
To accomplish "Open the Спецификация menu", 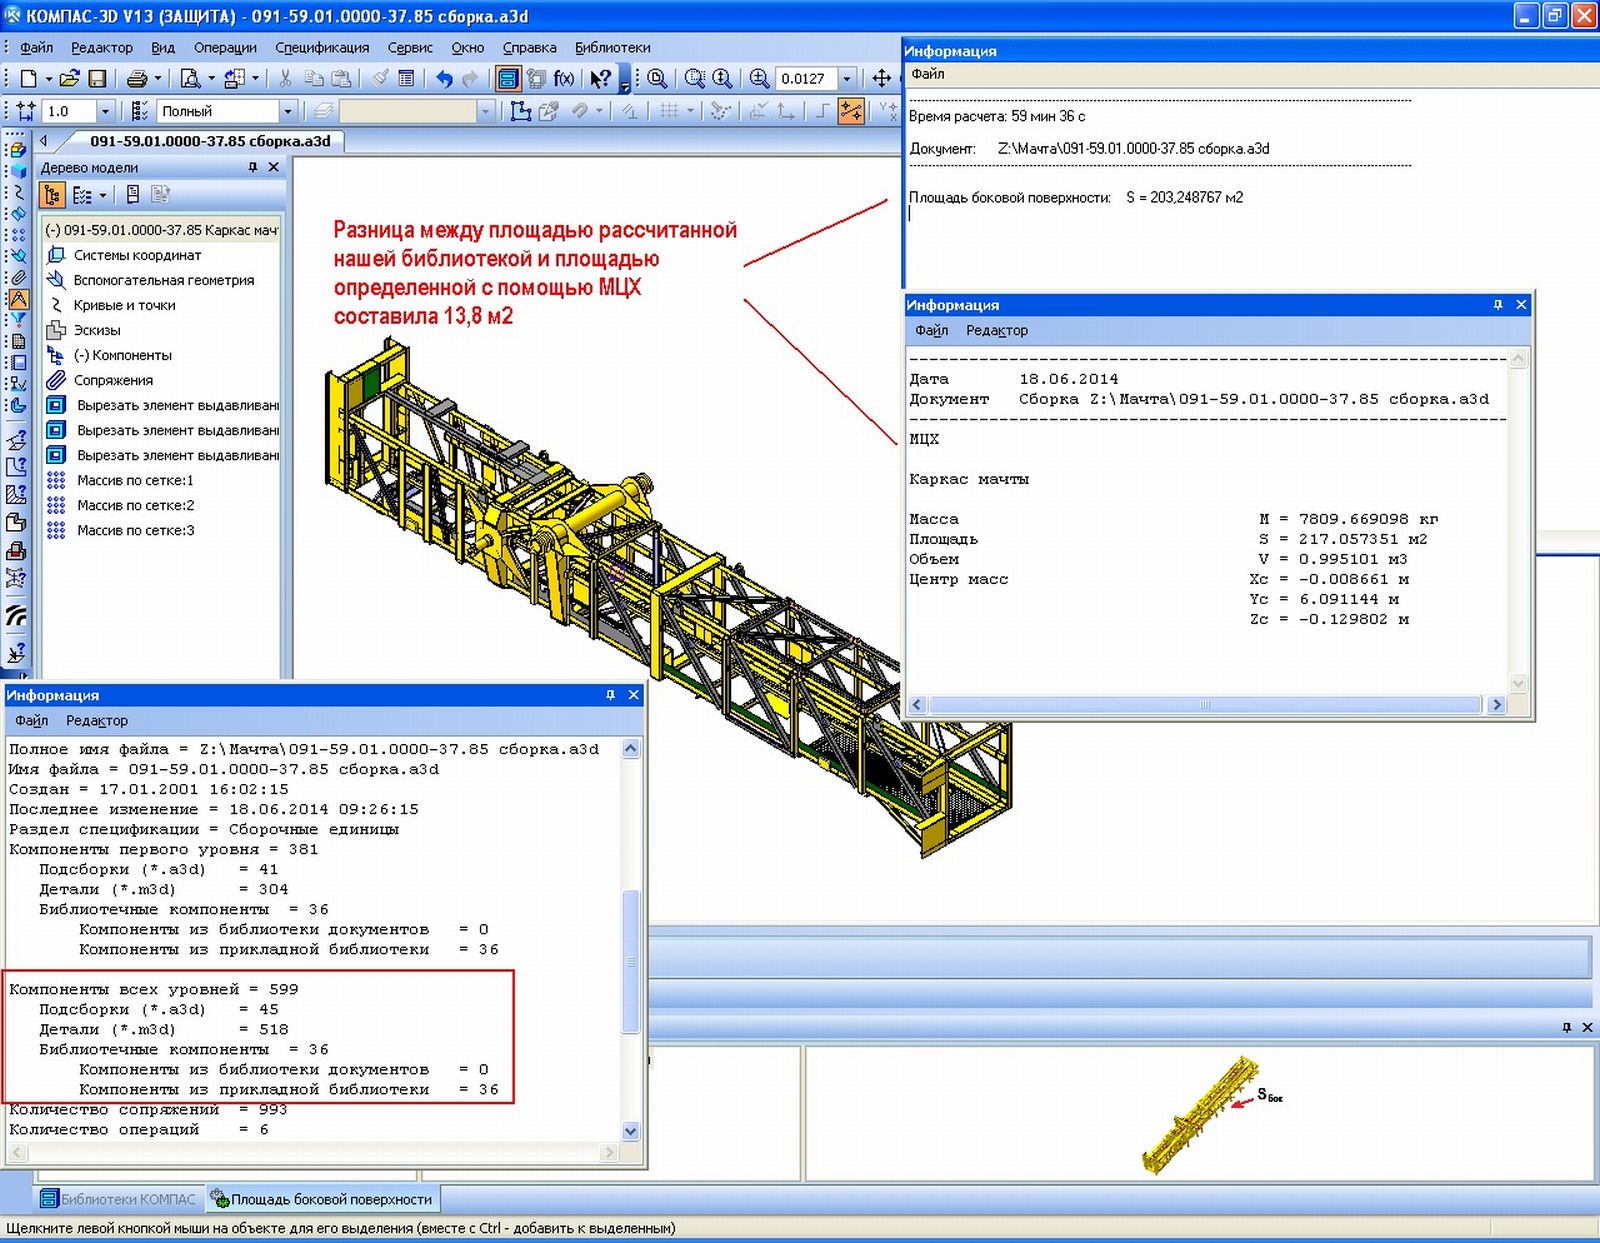I will [x=321, y=47].
